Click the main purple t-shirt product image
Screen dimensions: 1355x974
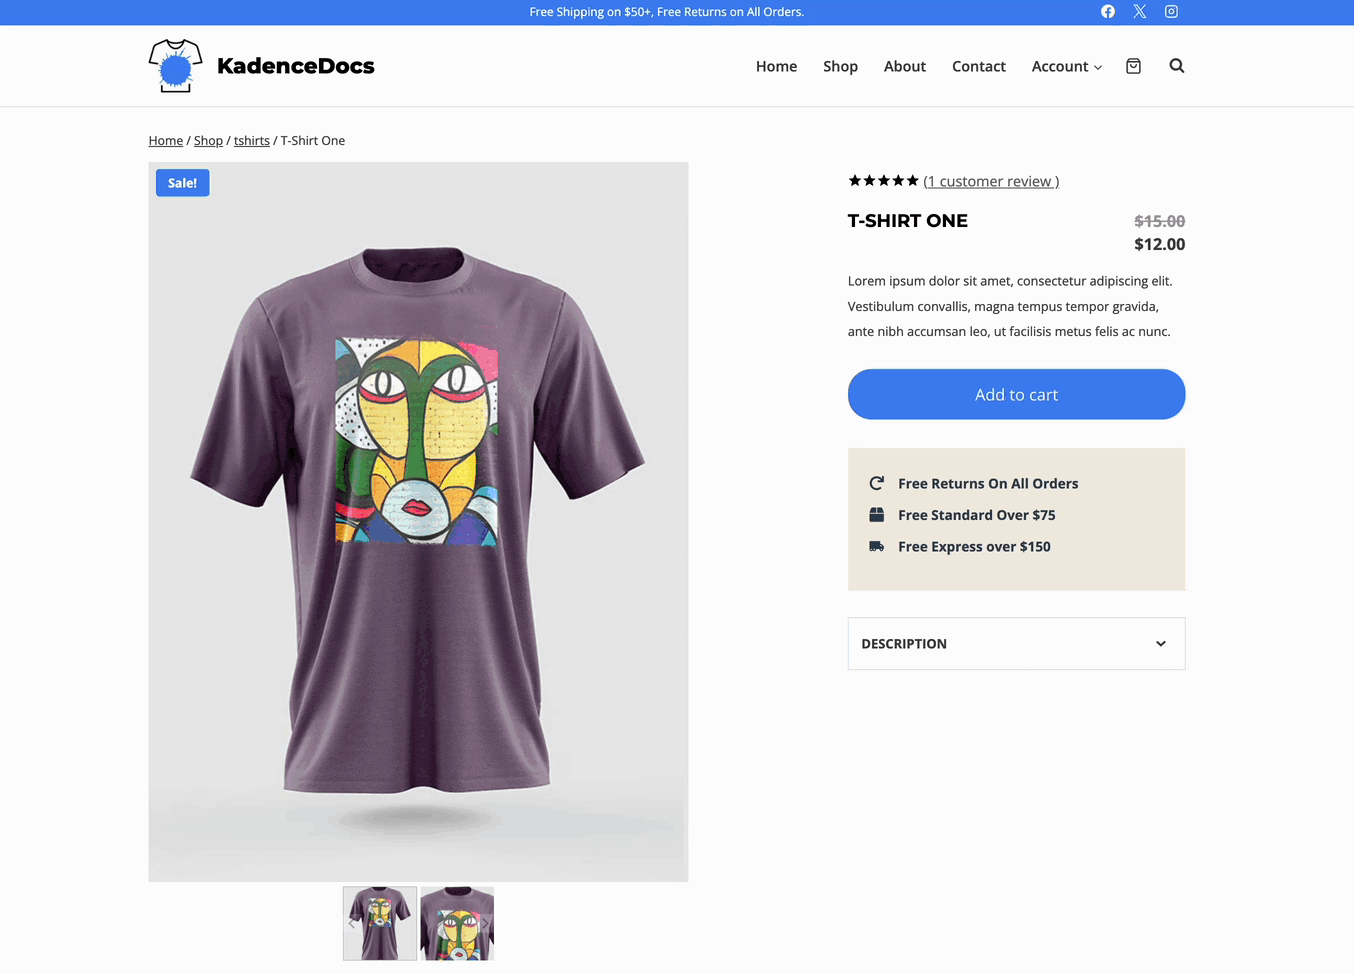pyautogui.click(x=418, y=521)
